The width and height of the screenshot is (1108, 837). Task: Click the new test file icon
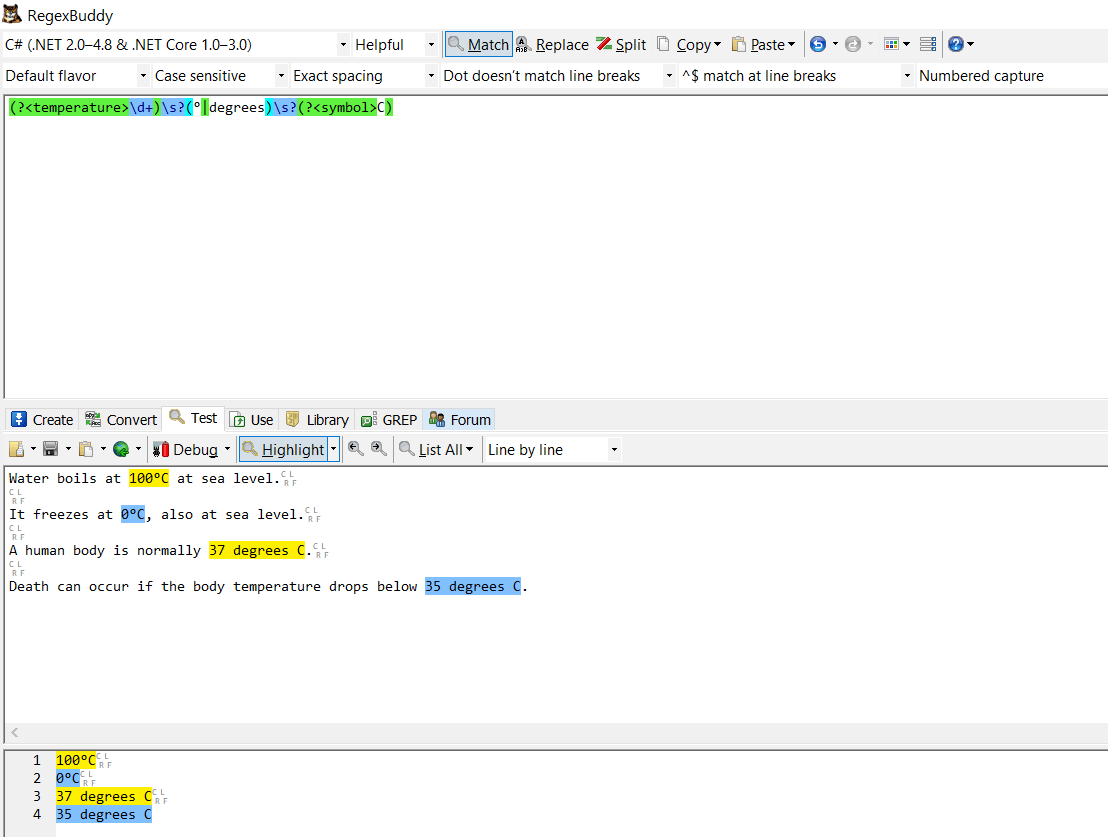pyautogui.click(x=17, y=449)
